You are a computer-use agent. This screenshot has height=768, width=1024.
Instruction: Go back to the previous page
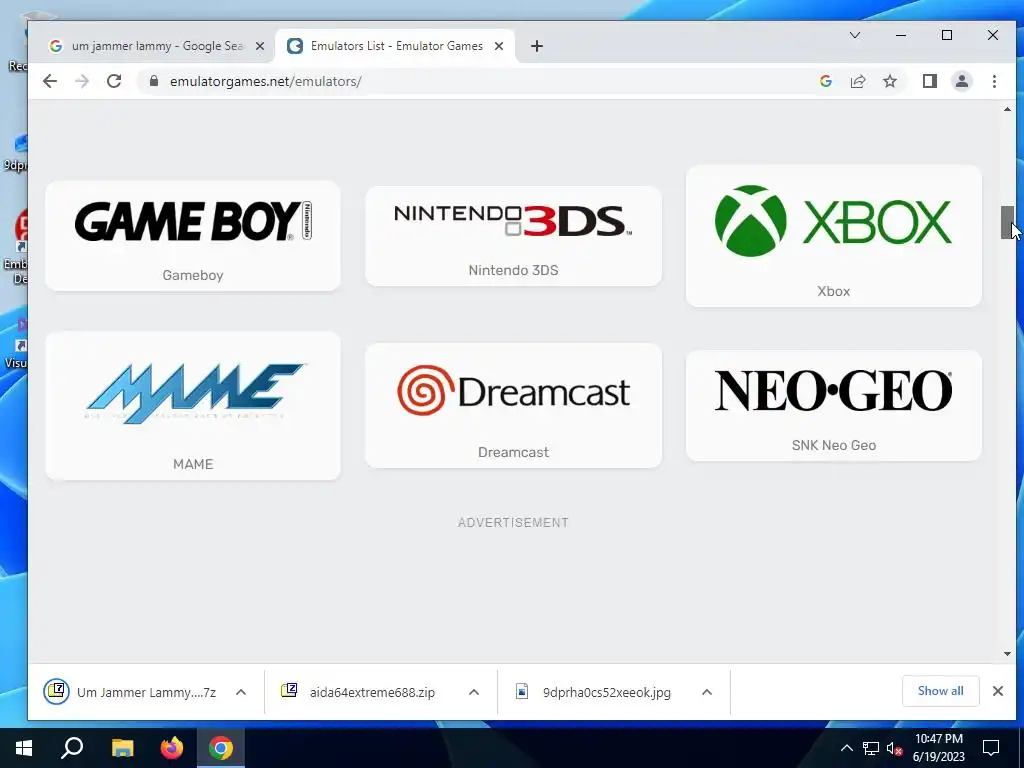pos(50,81)
